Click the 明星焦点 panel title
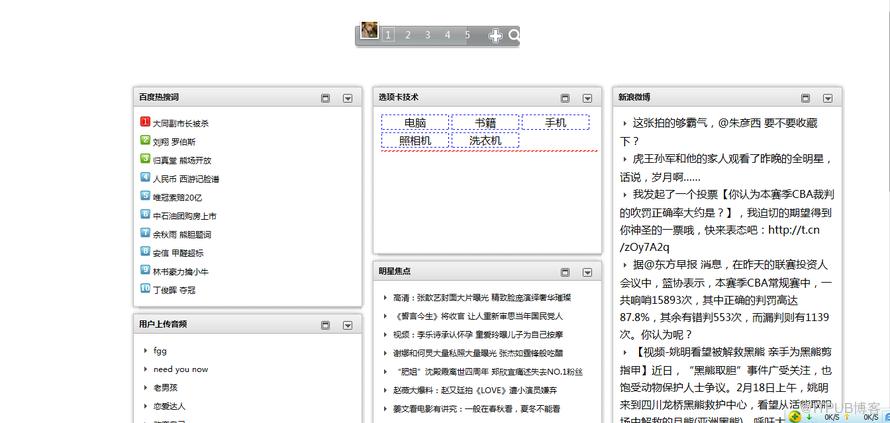This screenshot has height=423, width=890. pos(395,272)
